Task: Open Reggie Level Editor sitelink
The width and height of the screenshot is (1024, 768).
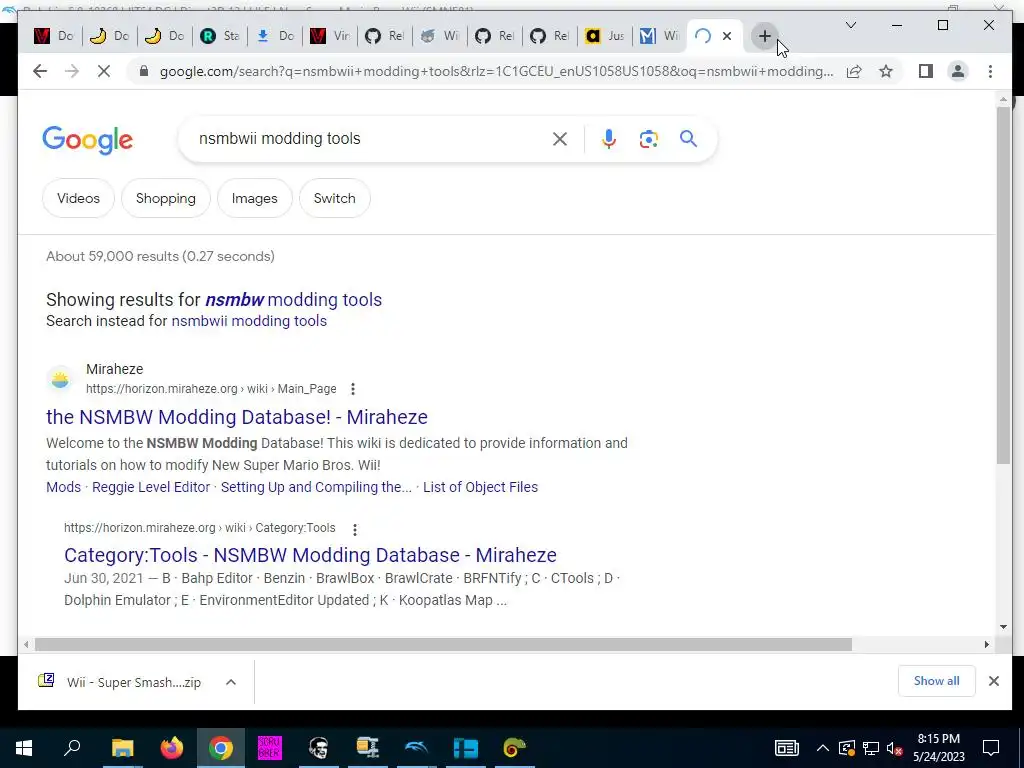Action: click(x=151, y=487)
